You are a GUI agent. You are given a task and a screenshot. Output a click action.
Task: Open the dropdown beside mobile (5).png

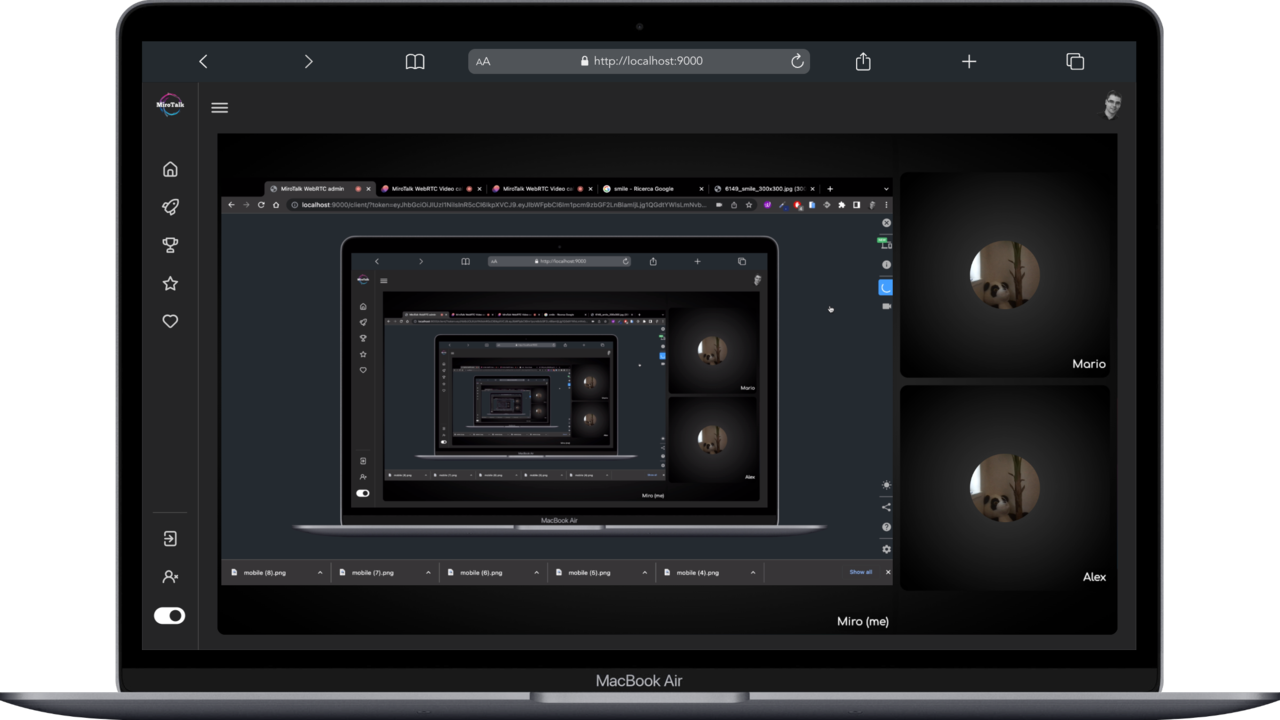(x=646, y=571)
